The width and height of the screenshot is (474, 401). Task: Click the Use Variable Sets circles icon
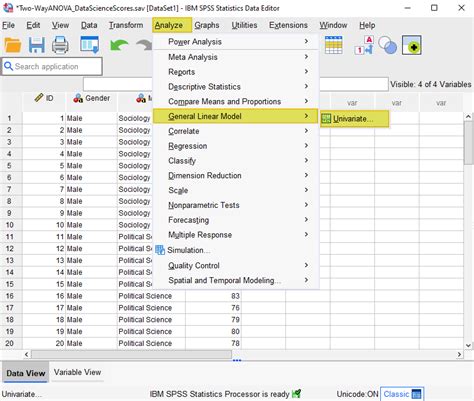point(387,45)
